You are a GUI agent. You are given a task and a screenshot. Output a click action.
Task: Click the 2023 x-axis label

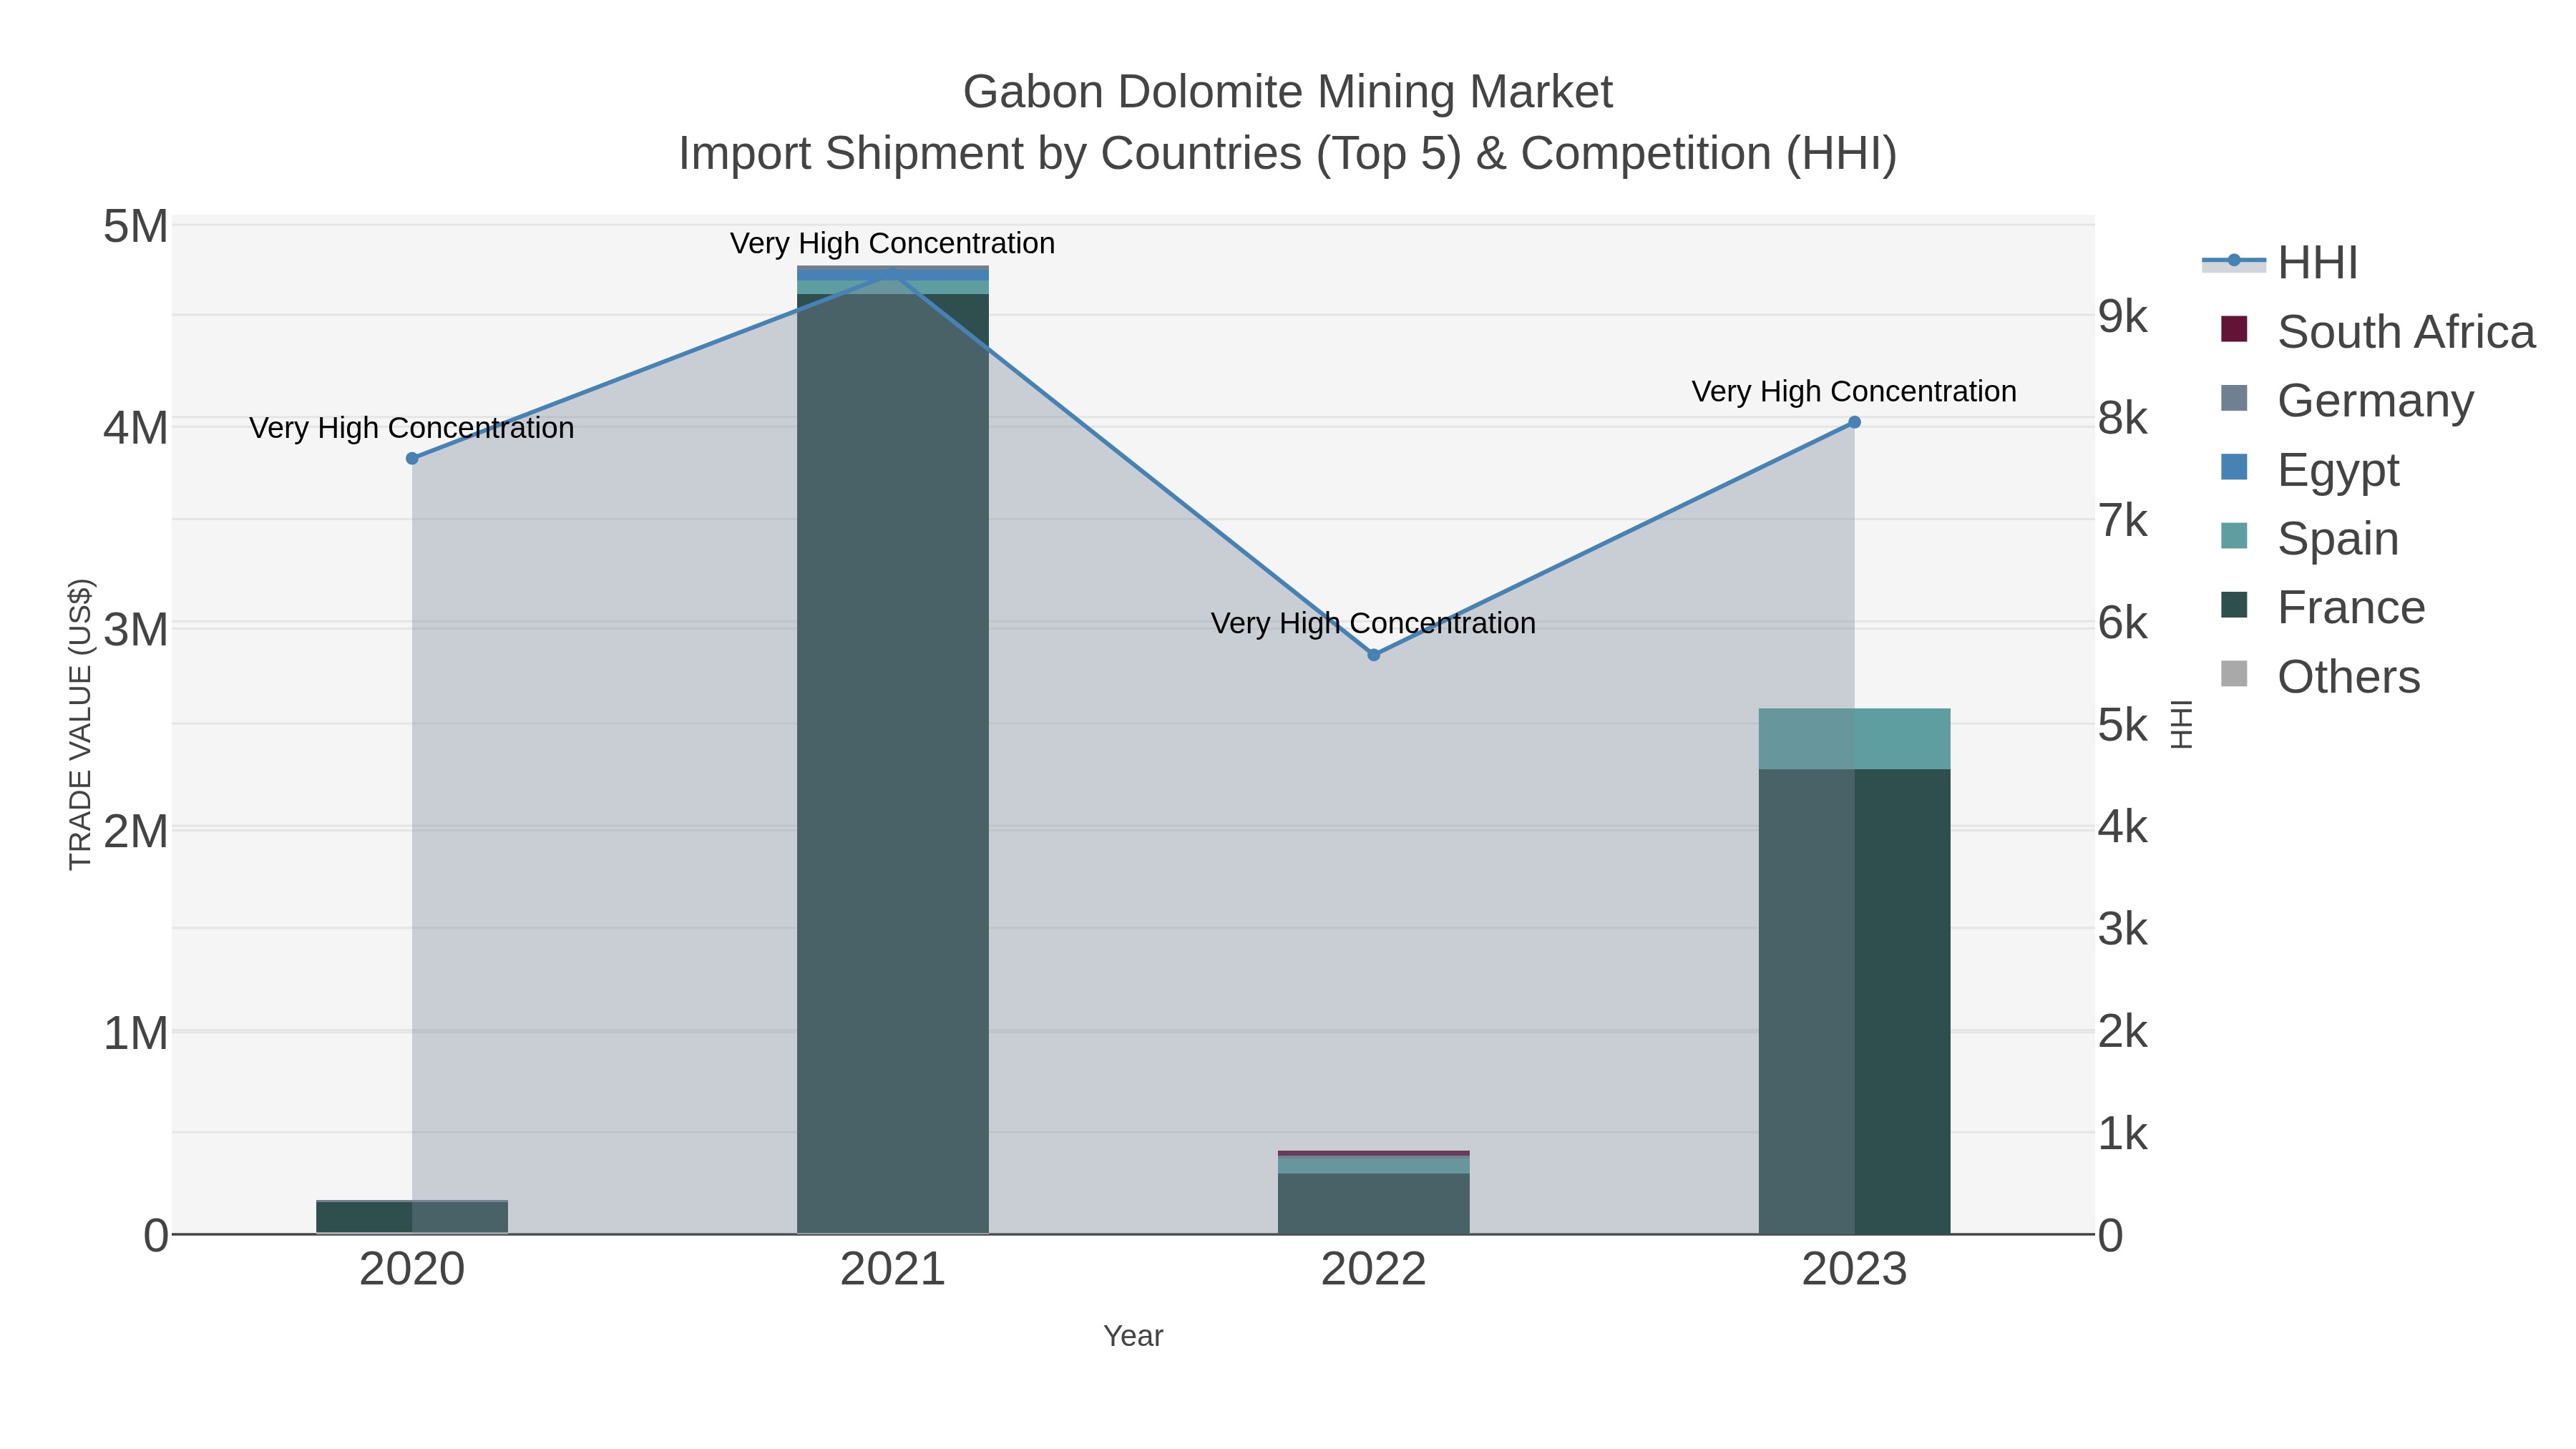(x=1854, y=1270)
